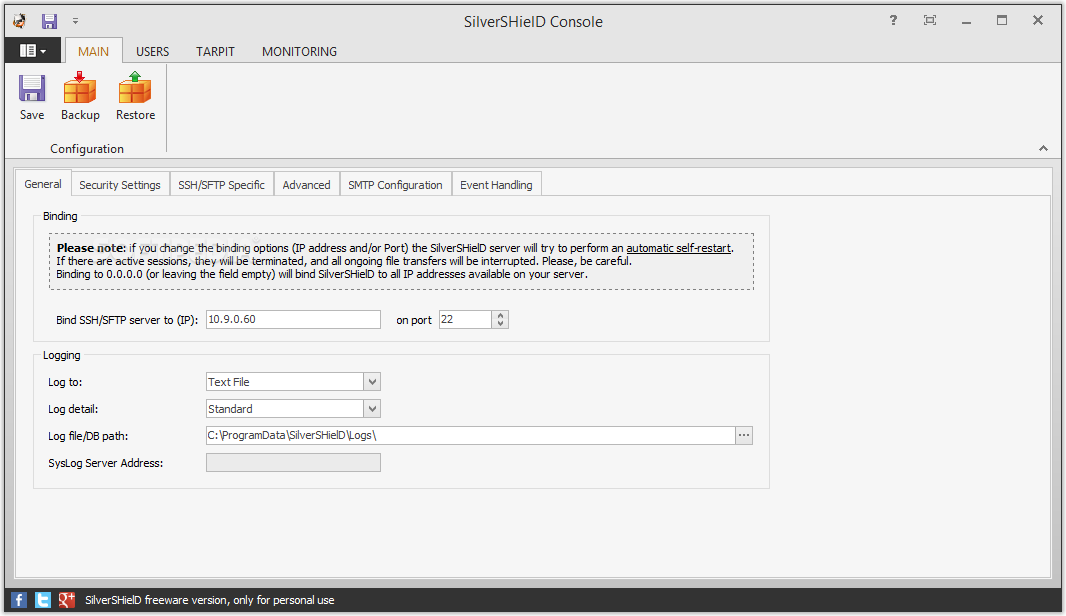Click the quick-access save floppy icon
Screen dimensions: 1066x616
click(50, 21)
